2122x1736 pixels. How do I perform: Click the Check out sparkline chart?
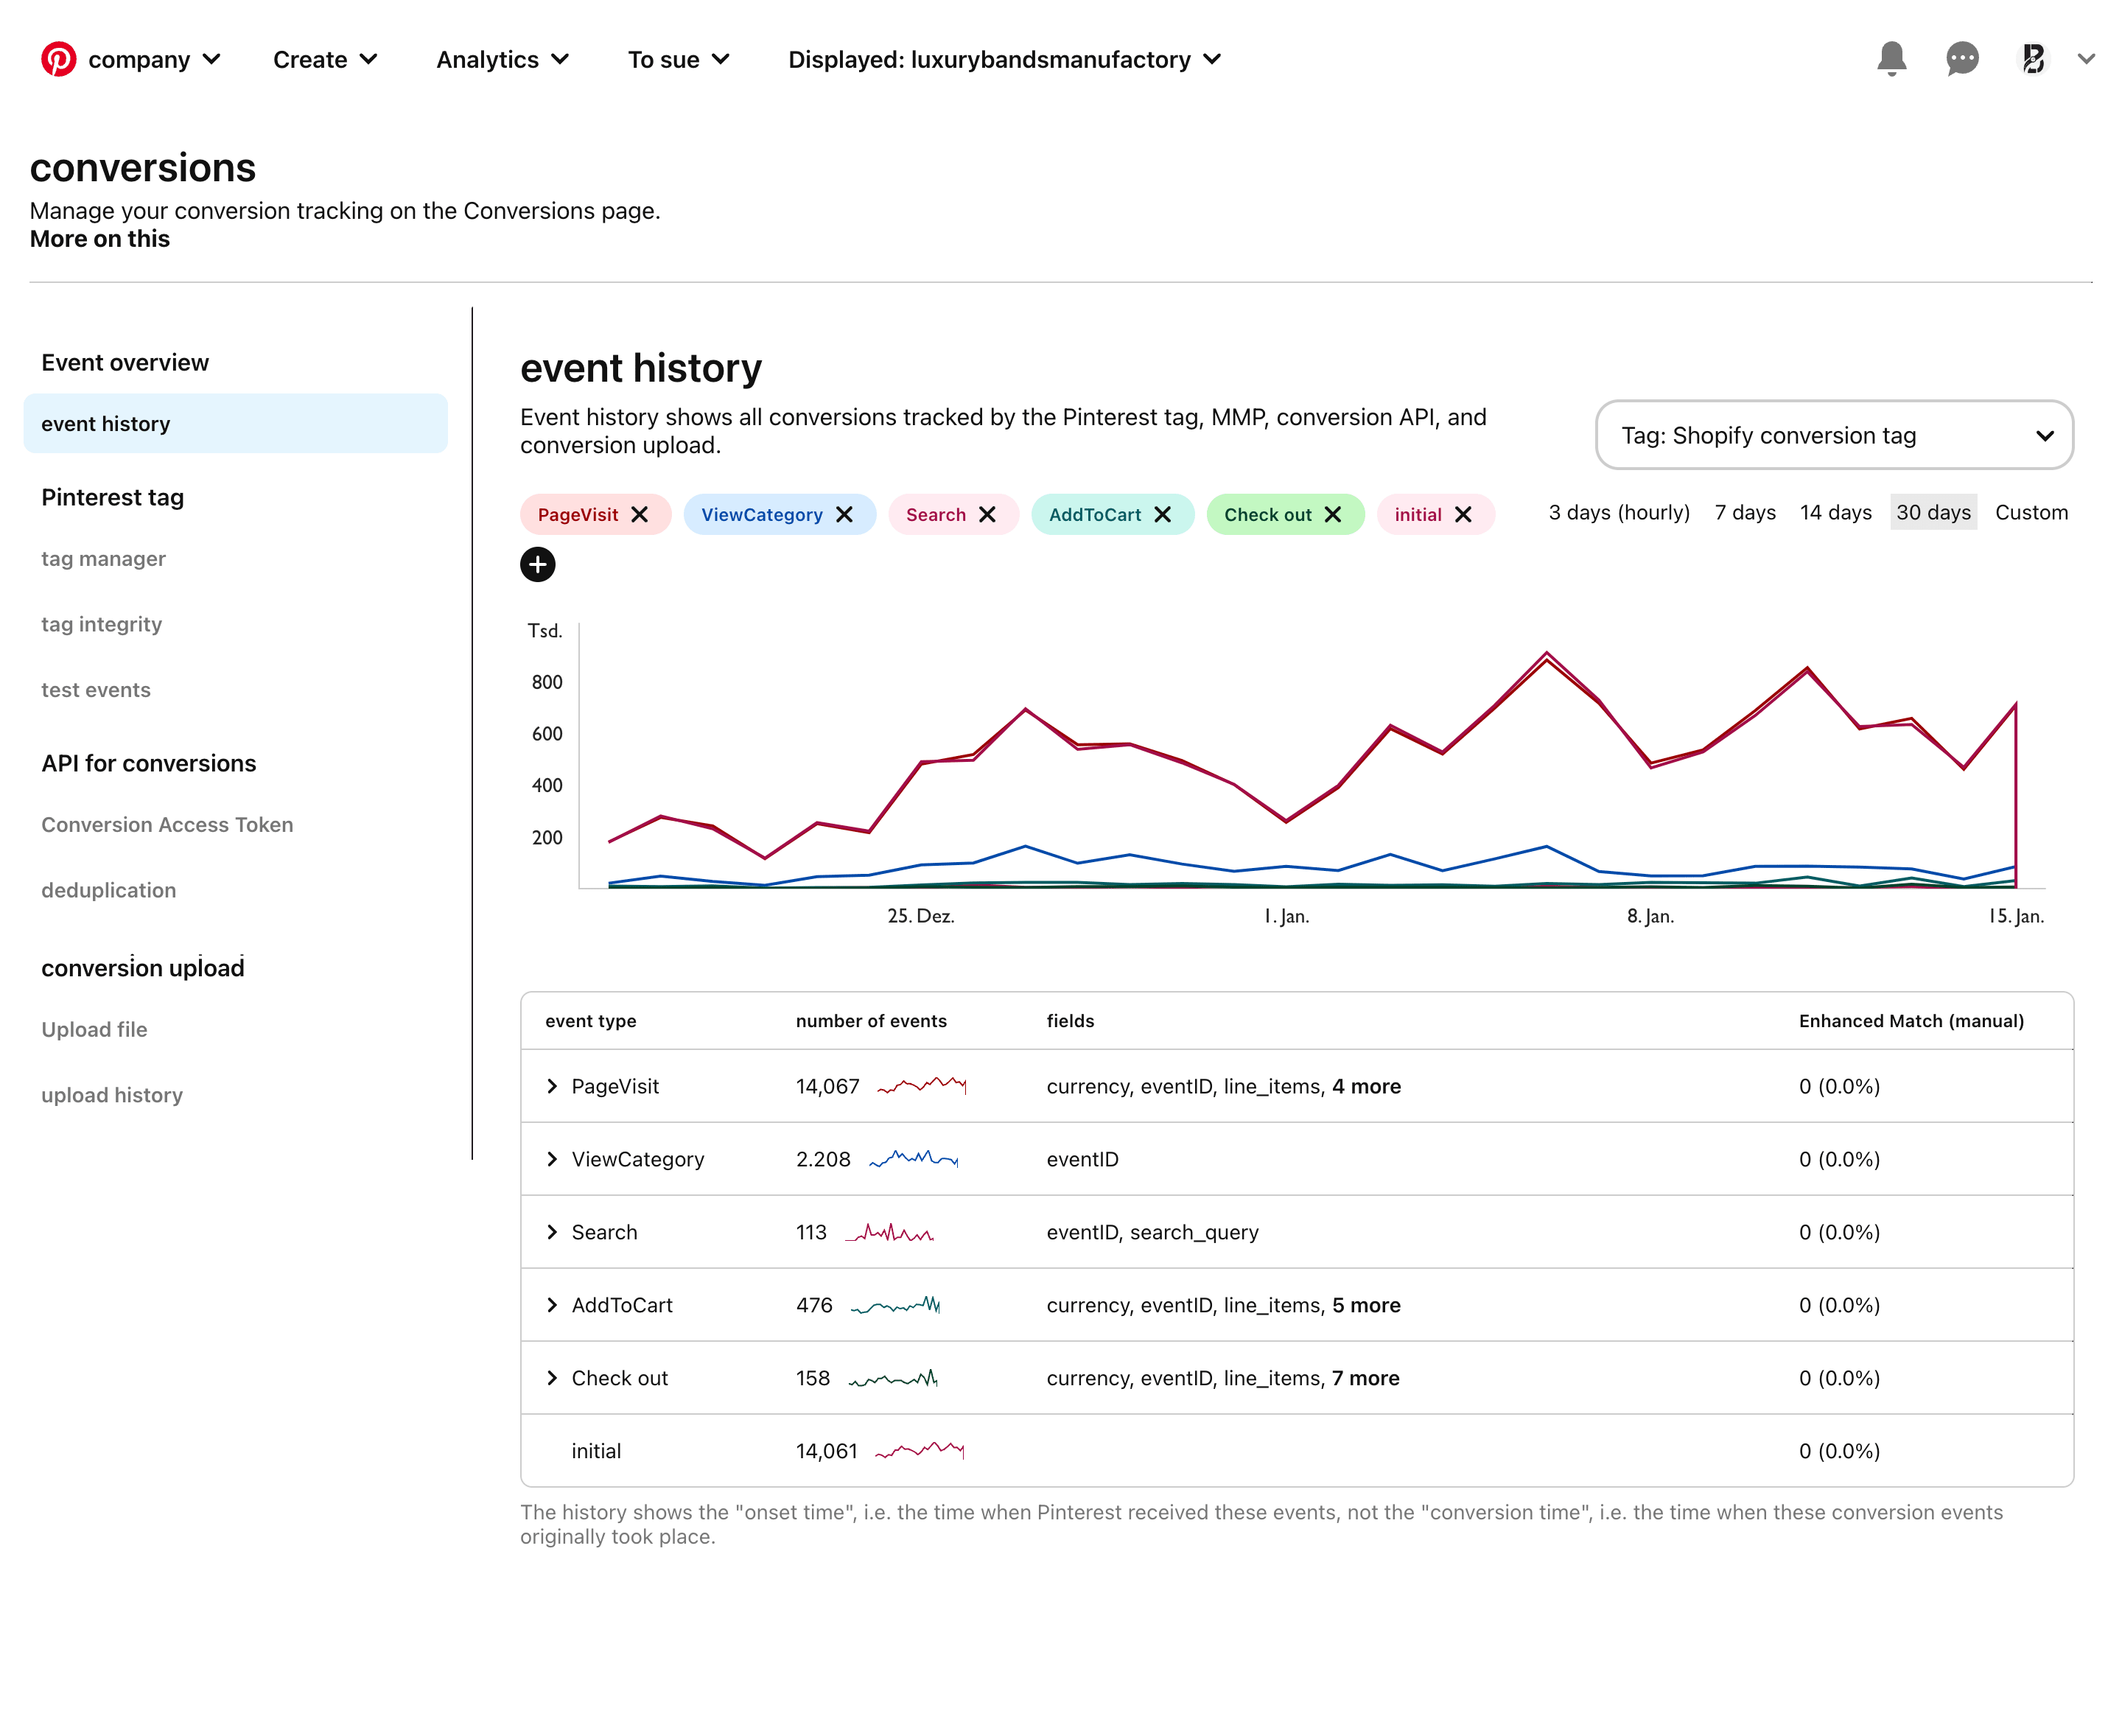[x=893, y=1378]
